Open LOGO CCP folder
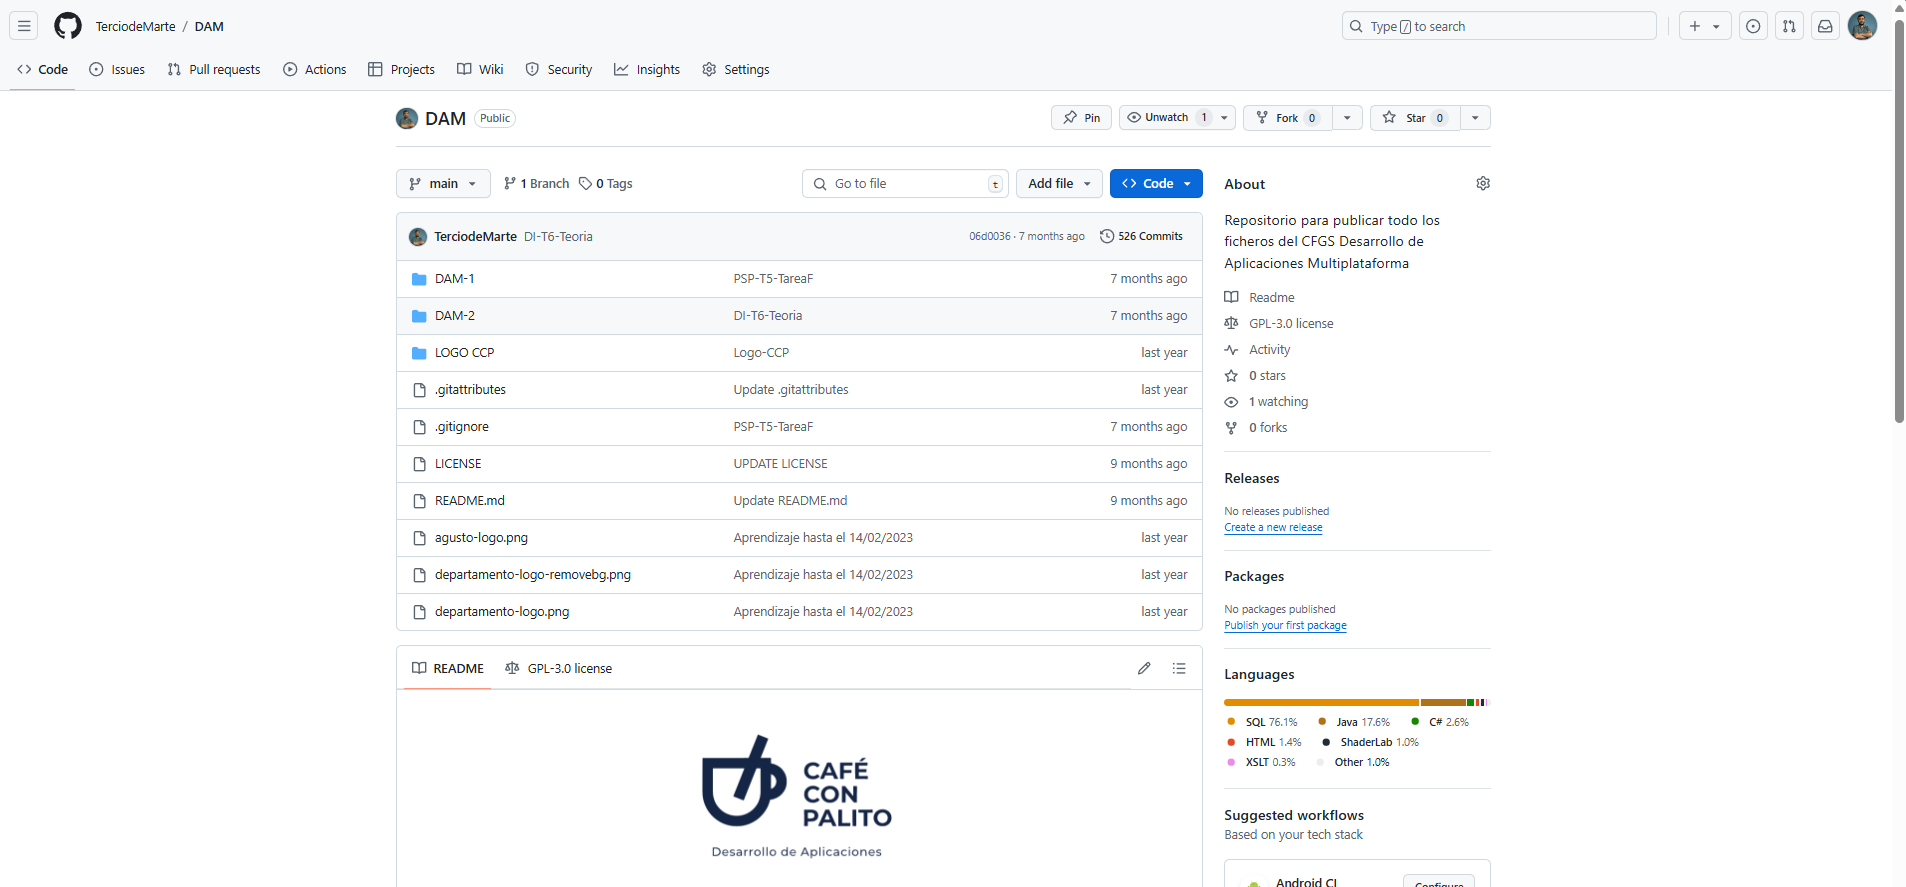This screenshot has width=1906, height=887. tap(464, 353)
